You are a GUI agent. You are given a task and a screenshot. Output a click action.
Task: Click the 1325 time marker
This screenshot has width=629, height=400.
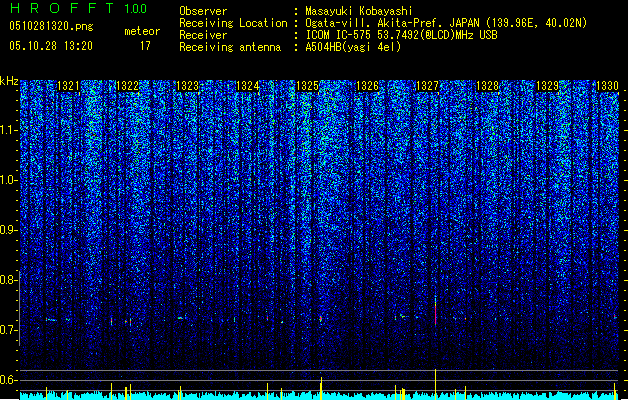(x=307, y=86)
